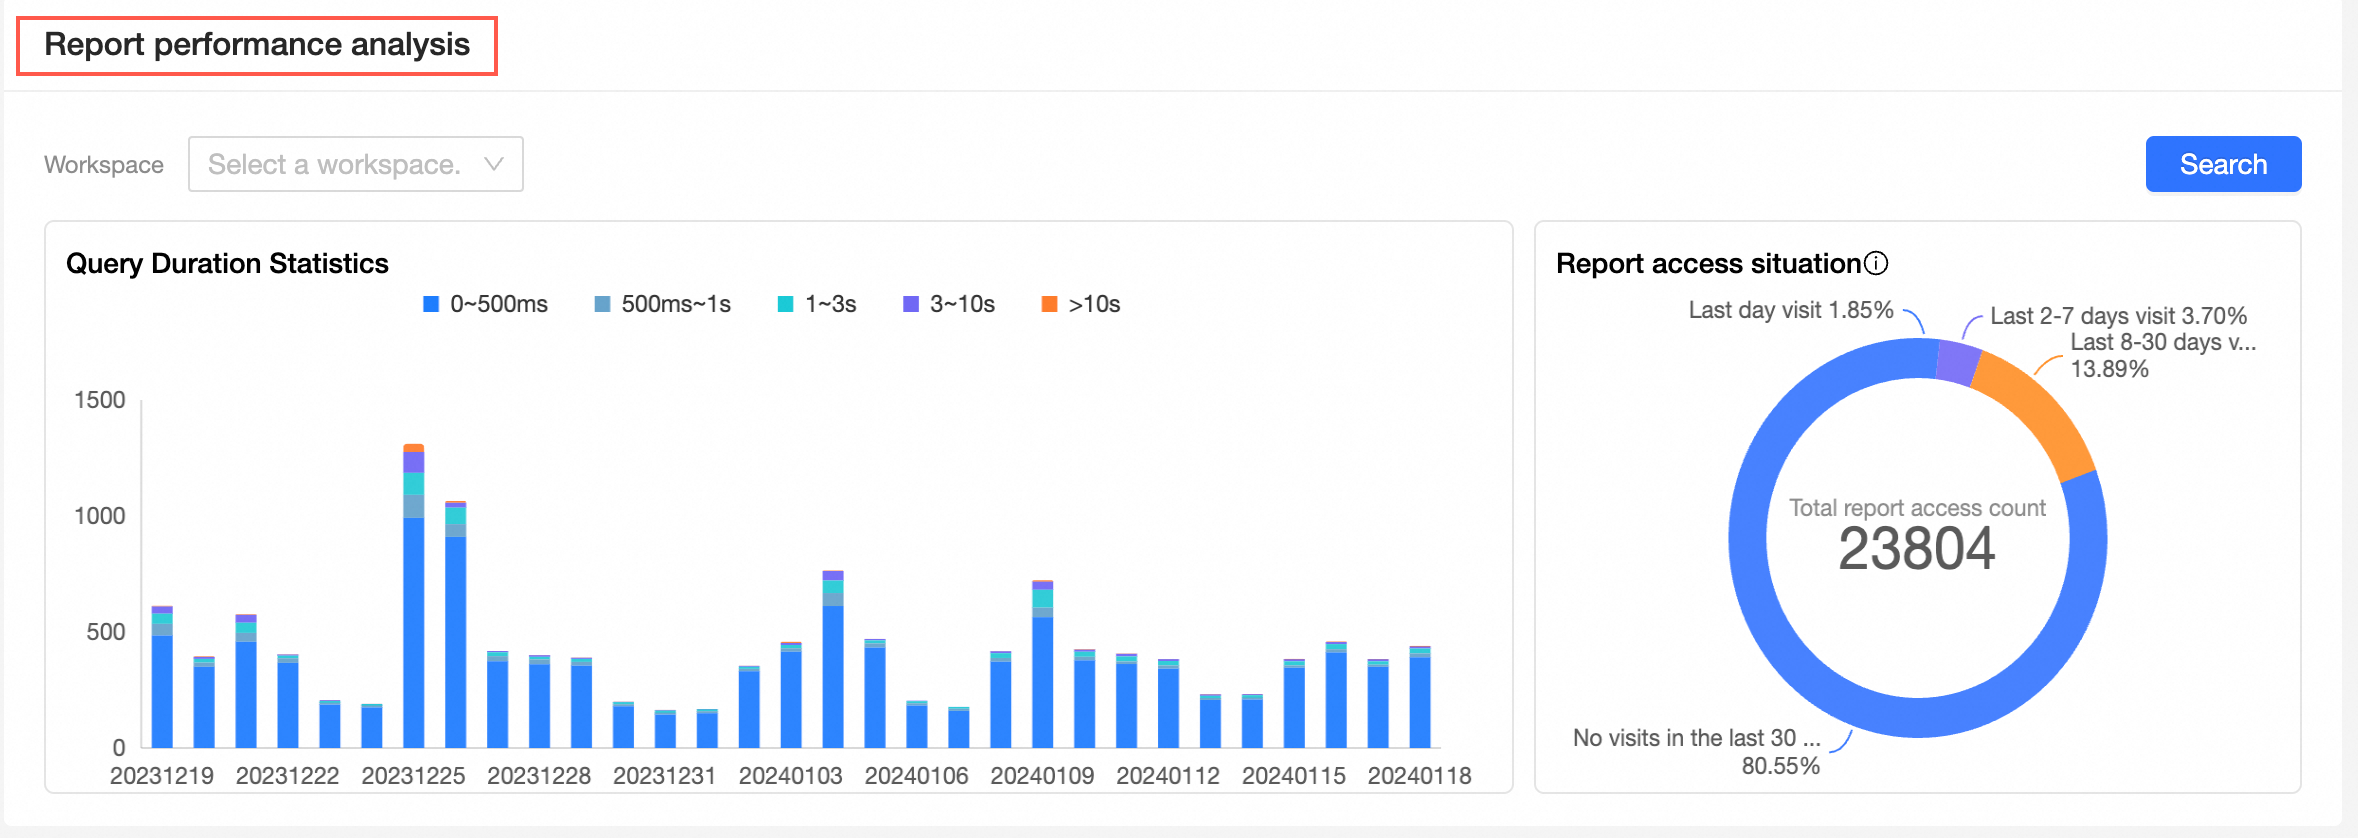Click the Workspace field label

104,165
